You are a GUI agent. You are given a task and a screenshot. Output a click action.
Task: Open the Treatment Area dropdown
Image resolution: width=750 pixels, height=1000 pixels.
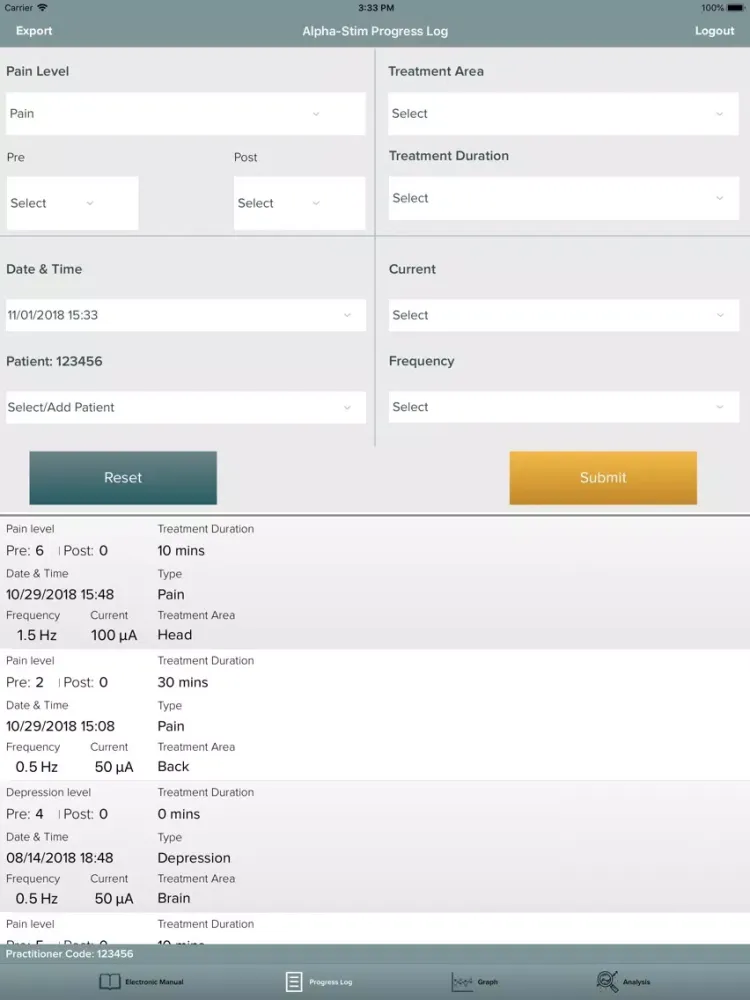coord(563,114)
